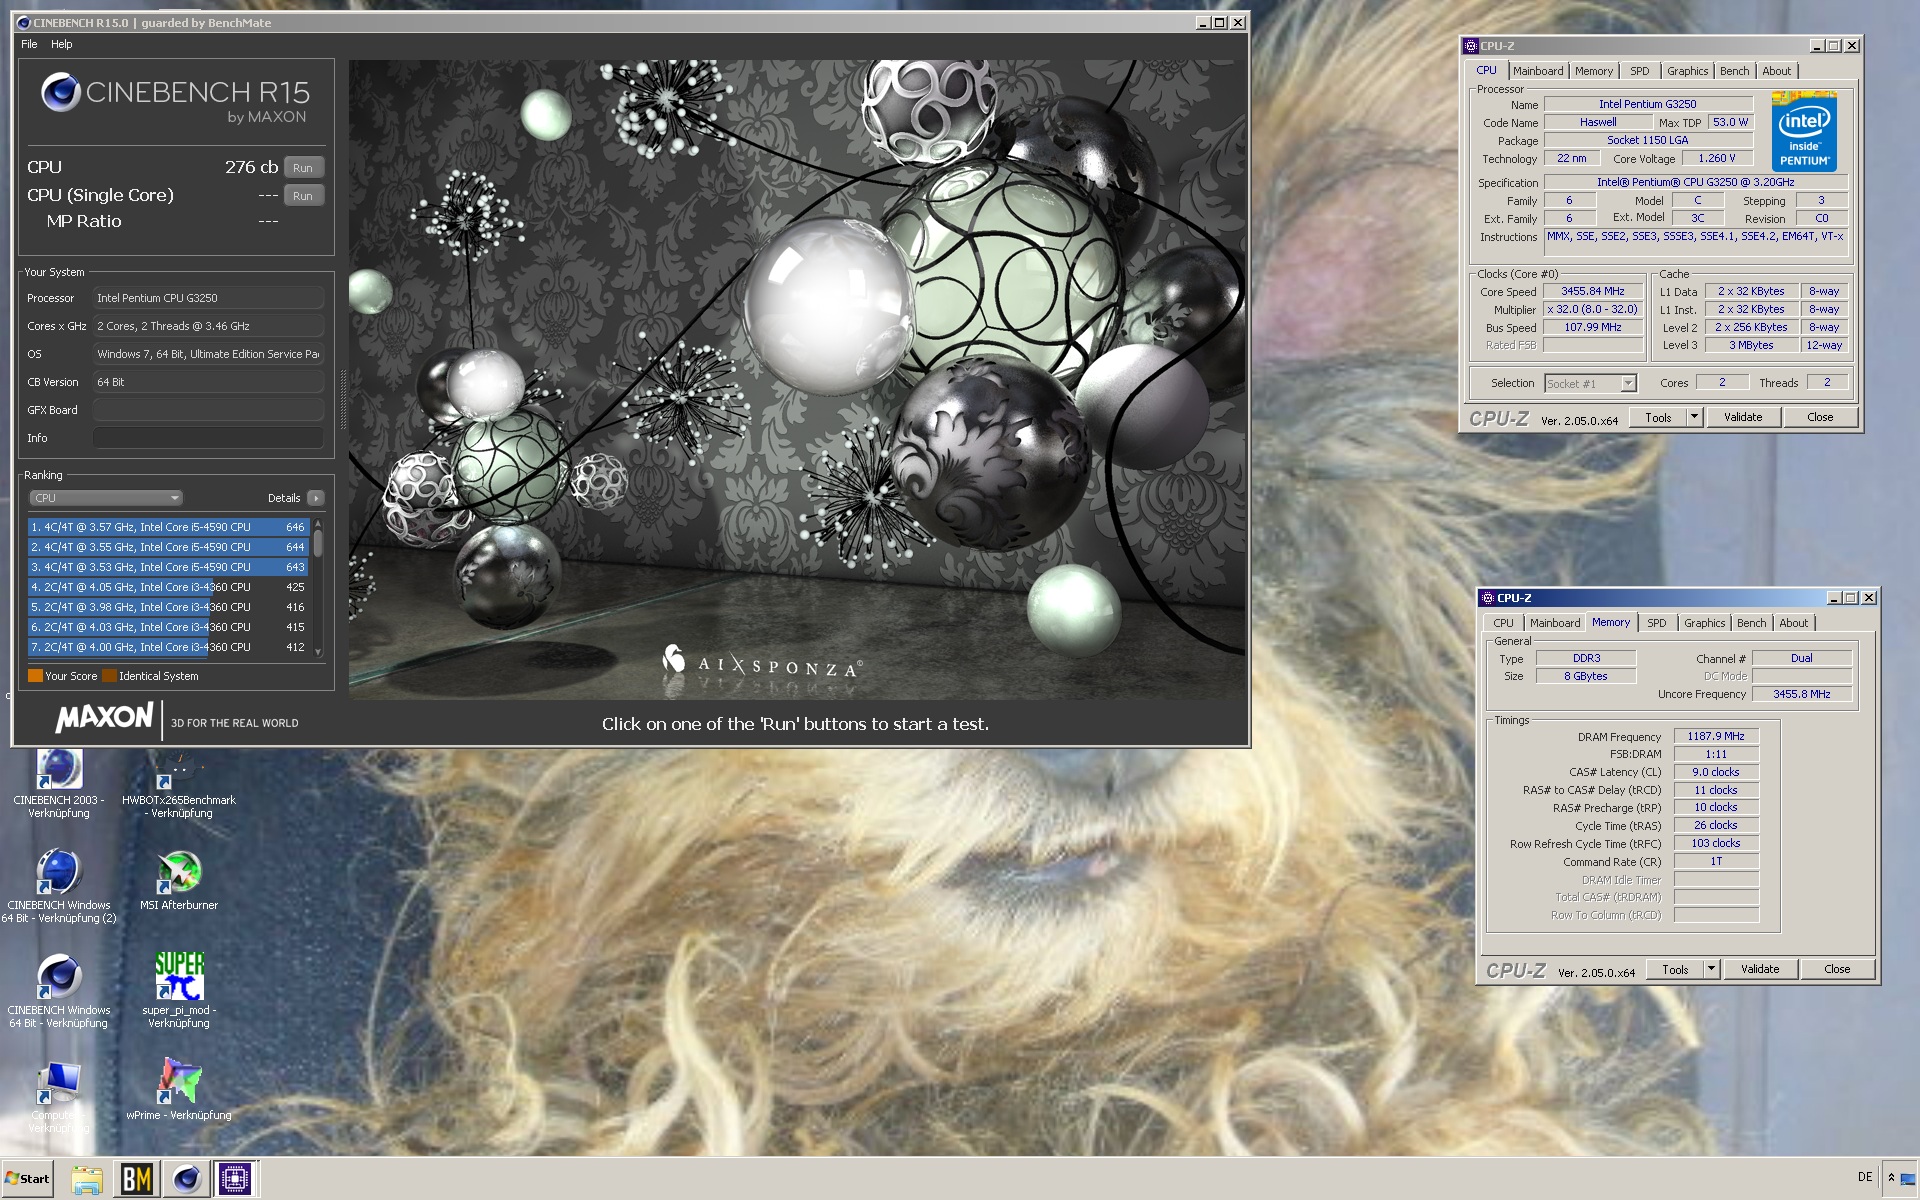The width and height of the screenshot is (1920, 1200).
Task: Run the CPU Single Core test
Action: (x=303, y=196)
